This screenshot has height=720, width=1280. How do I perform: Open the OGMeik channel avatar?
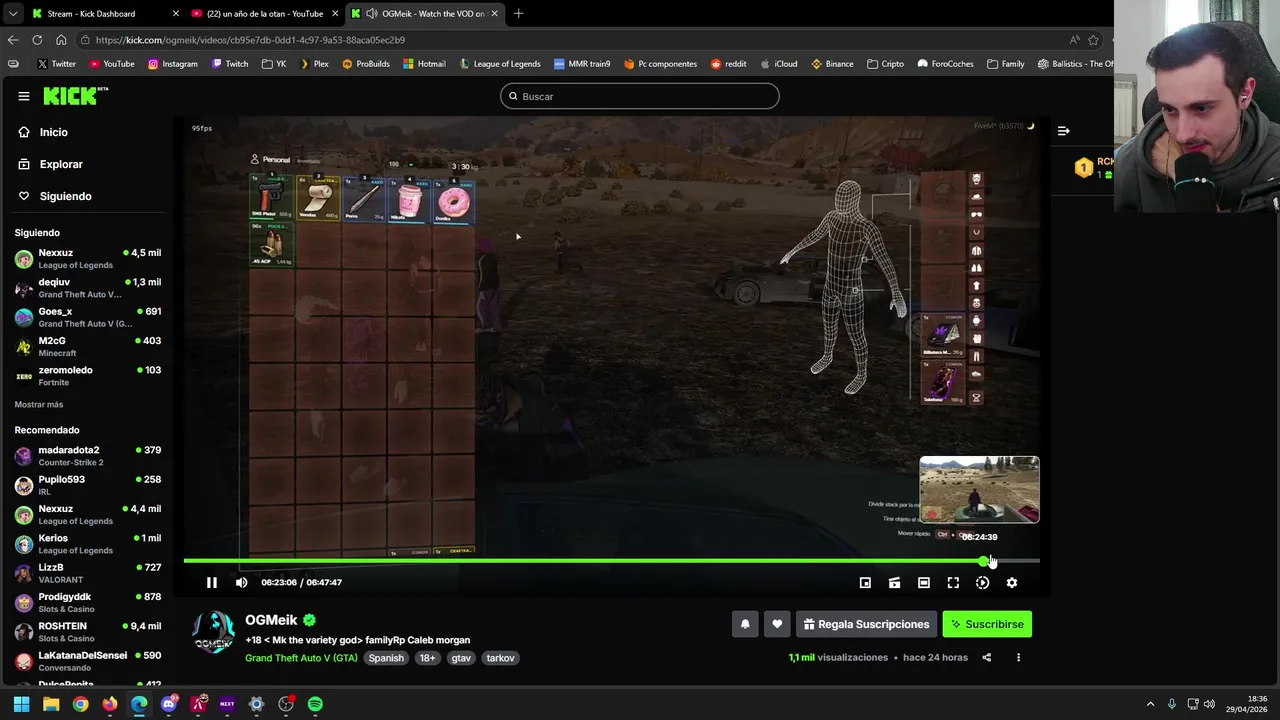[x=214, y=633]
